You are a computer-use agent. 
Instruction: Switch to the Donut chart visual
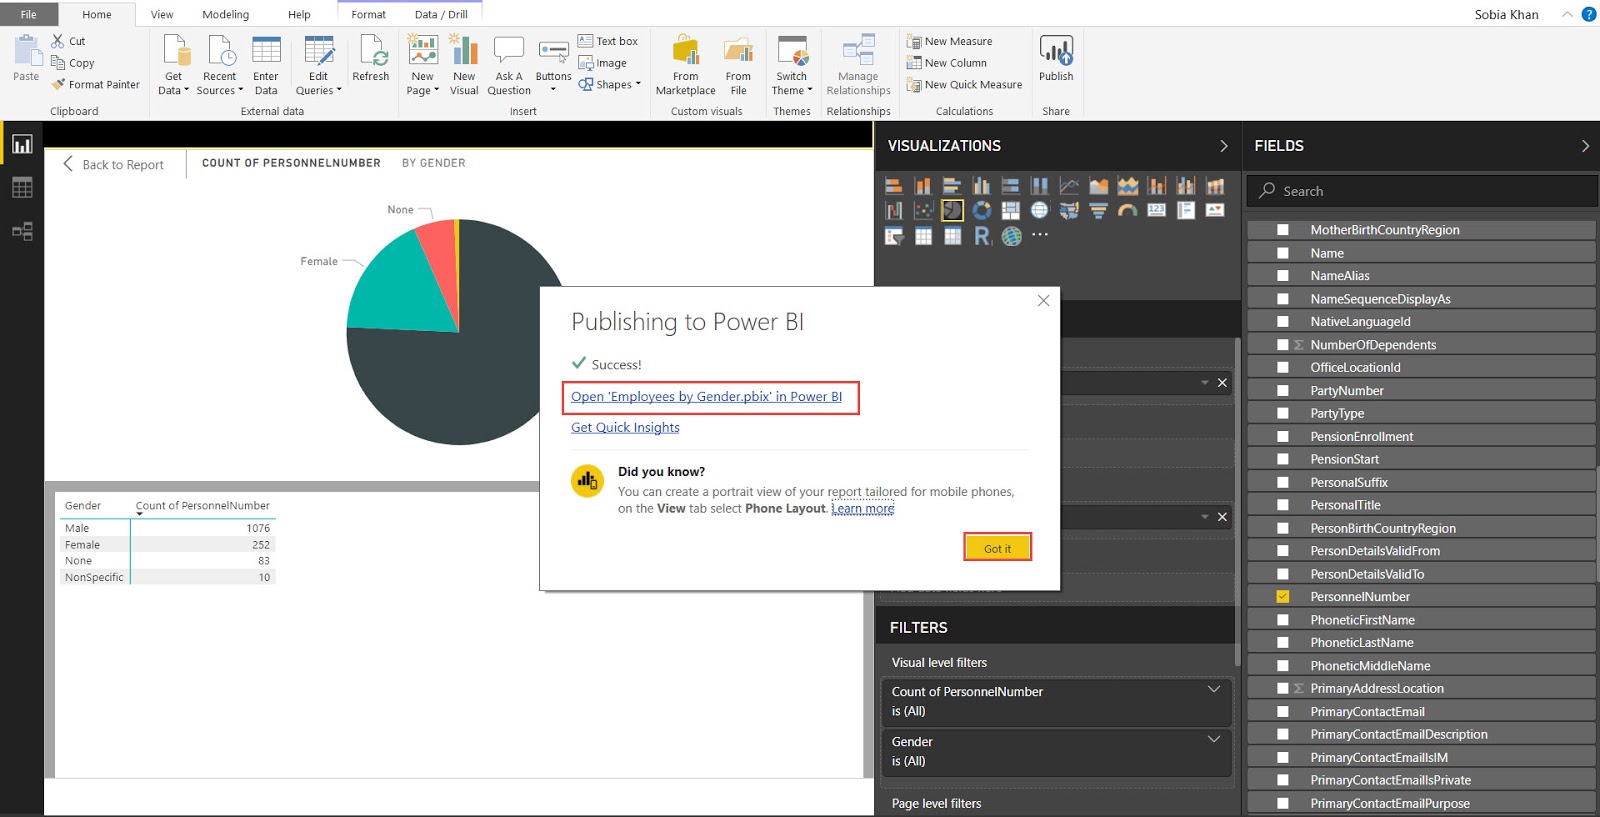click(981, 210)
